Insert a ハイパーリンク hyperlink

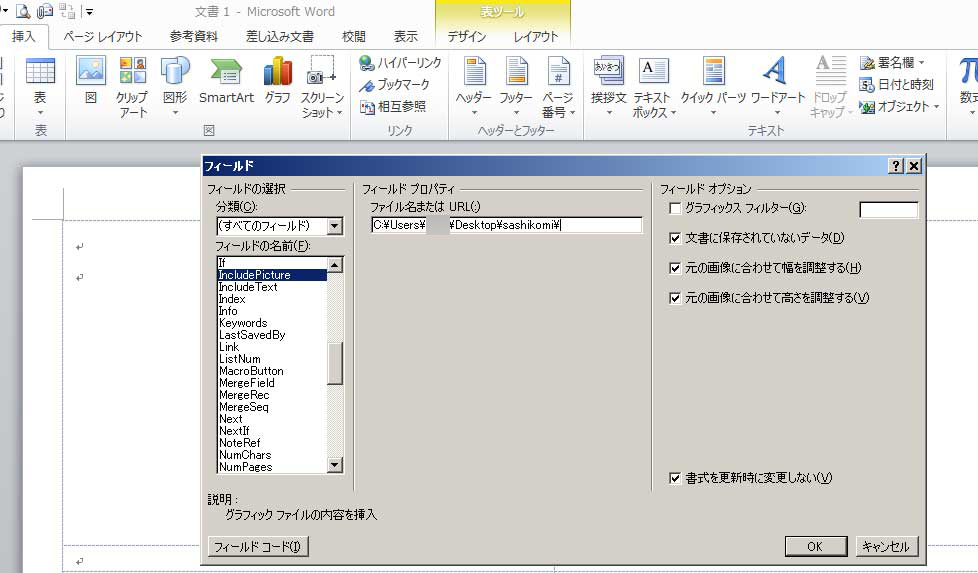400,63
